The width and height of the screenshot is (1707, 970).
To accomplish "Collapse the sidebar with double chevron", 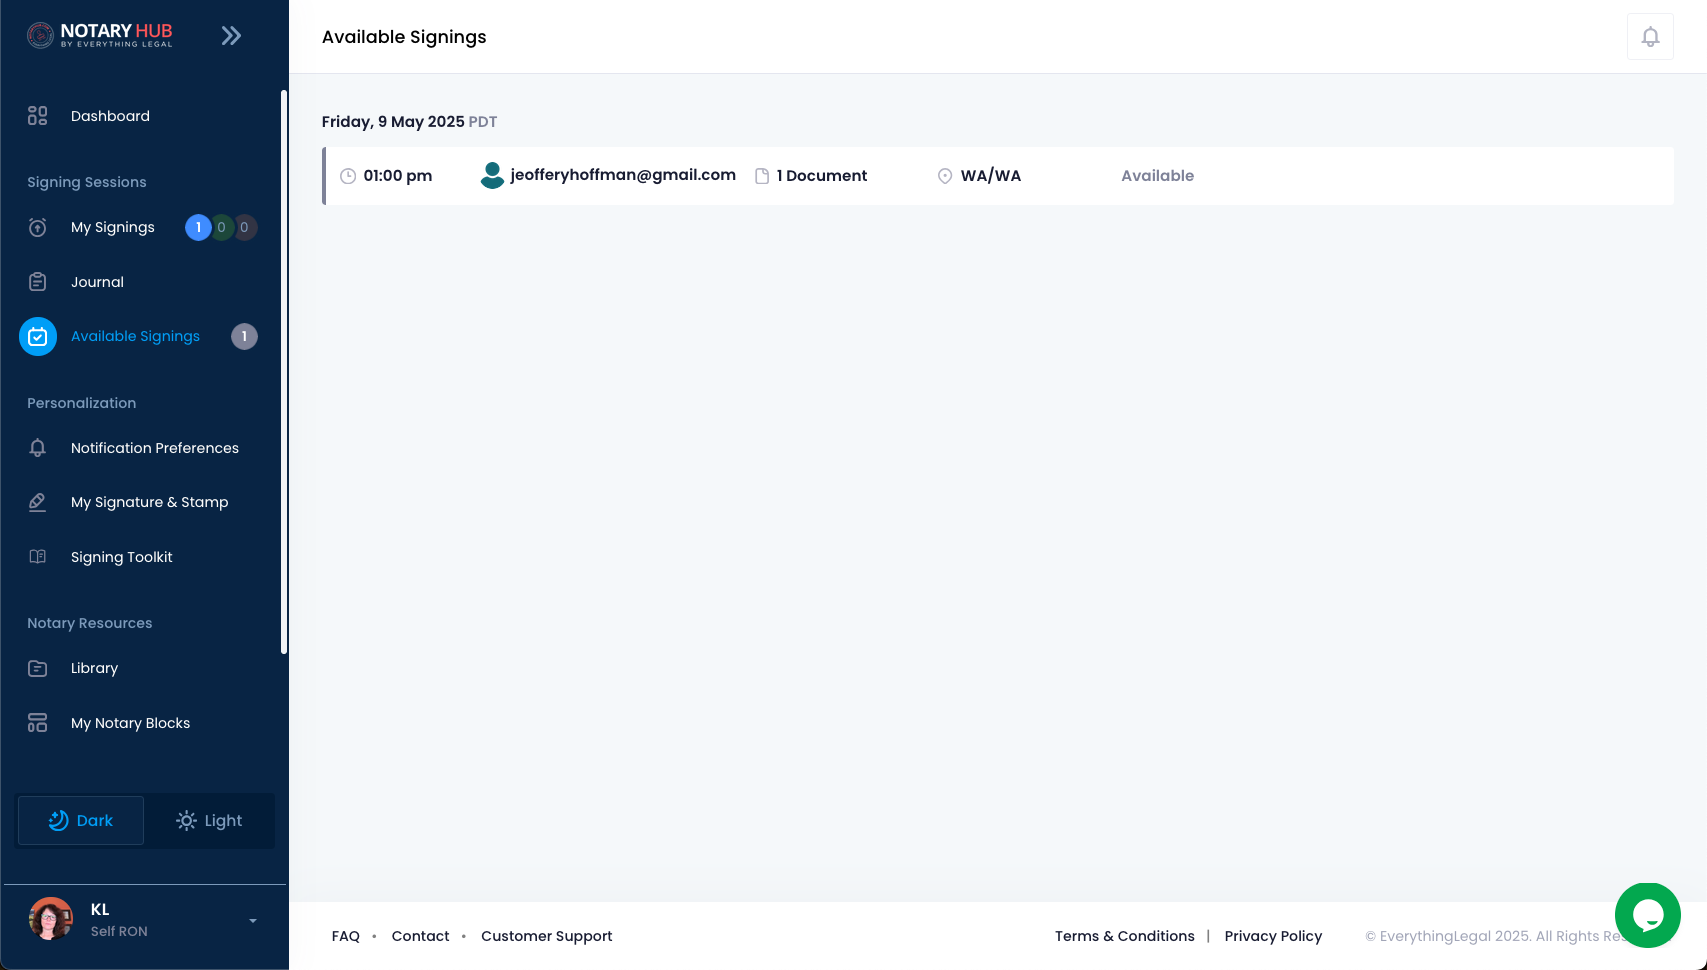I will (x=231, y=36).
